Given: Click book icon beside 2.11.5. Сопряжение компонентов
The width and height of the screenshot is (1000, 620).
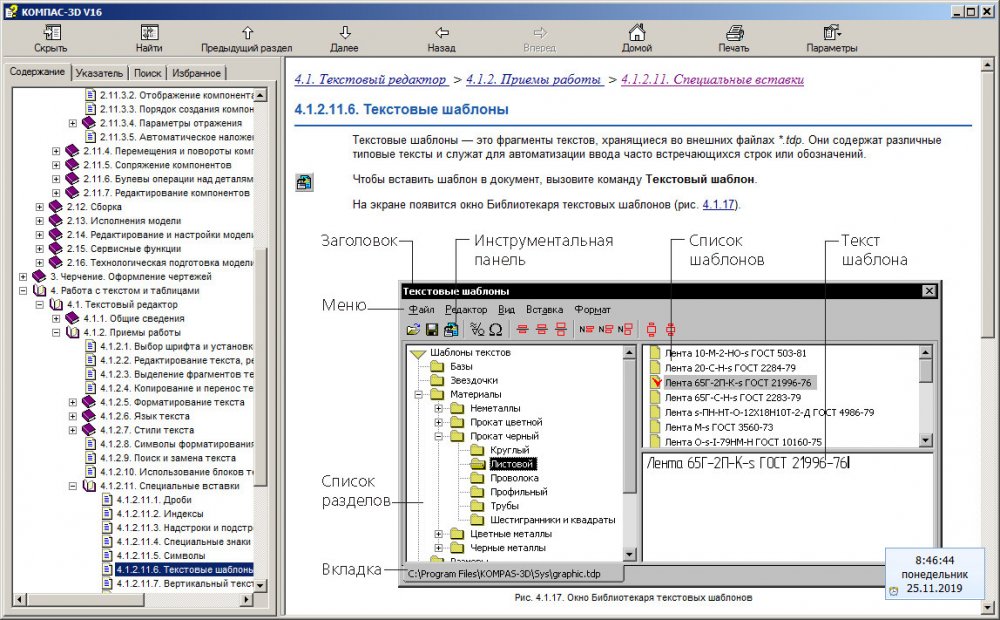Looking at the screenshot, I should (x=73, y=165).
